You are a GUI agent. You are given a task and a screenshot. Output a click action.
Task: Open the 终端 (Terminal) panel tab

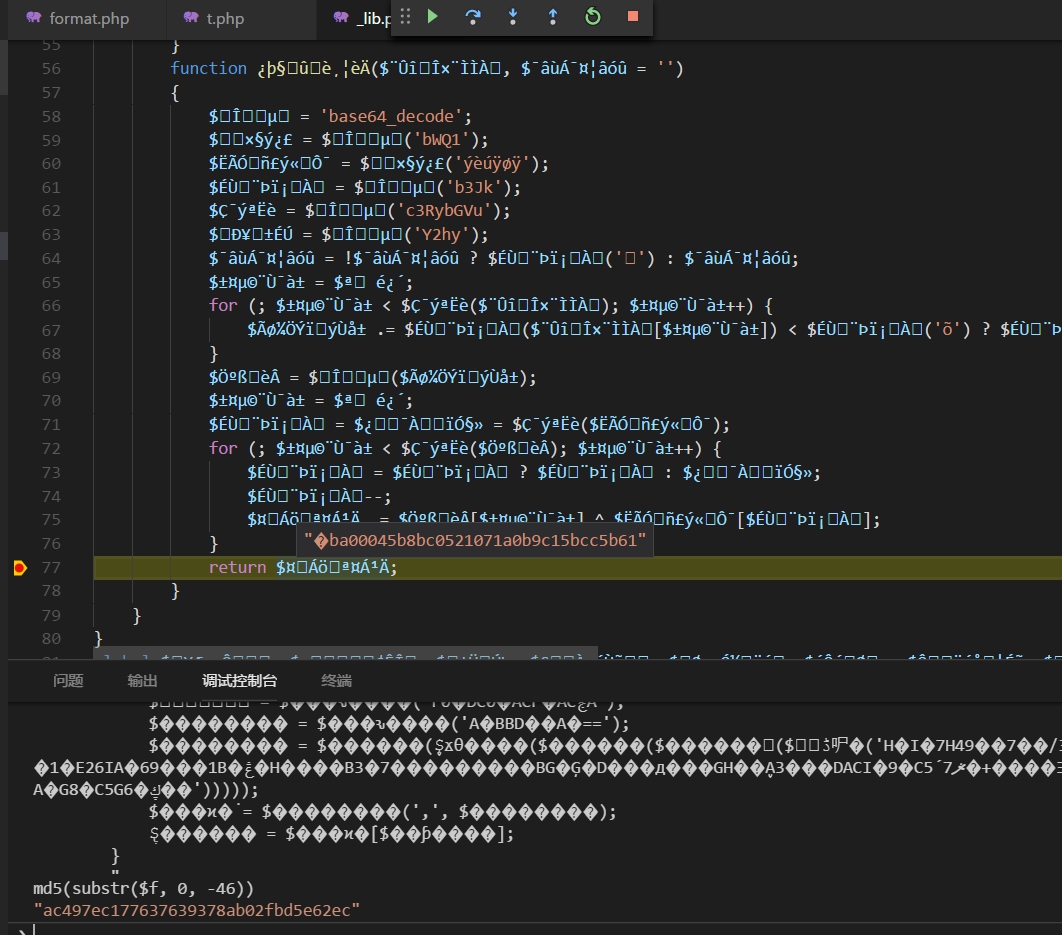(337, 680)
